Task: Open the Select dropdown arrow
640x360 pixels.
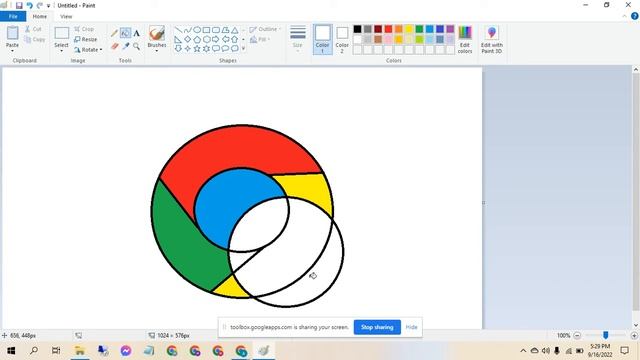Action: click(61, 51)
